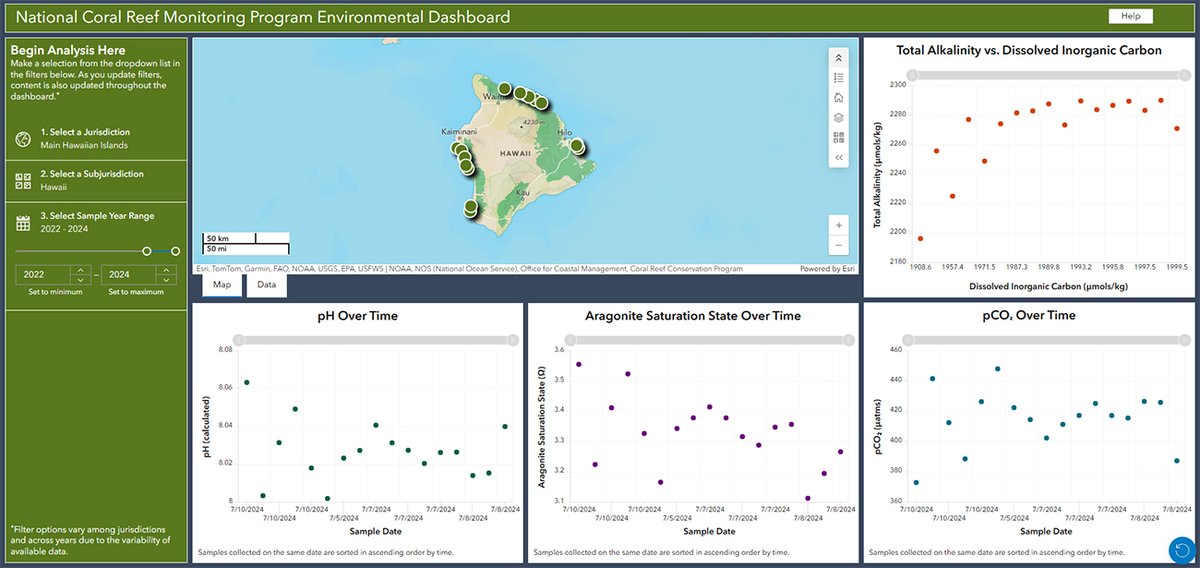
Task: Increase the 2024 end year by one
Action: coord(164,269)
